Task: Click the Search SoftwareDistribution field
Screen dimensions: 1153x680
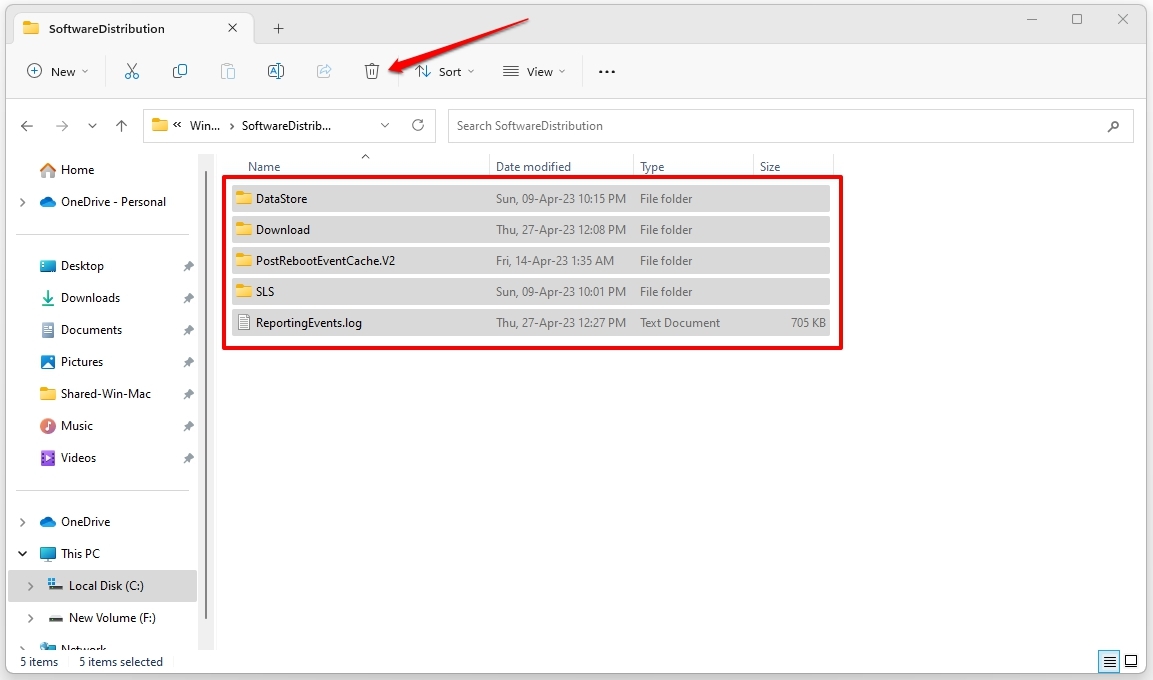Action: [x=790, y=126]
